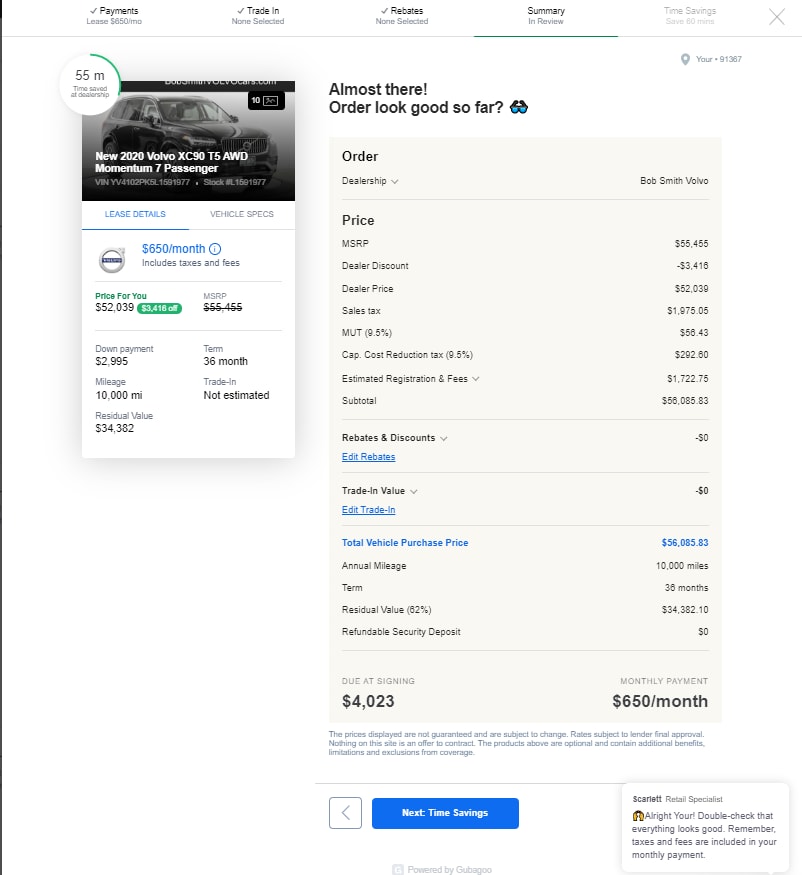The height and width of the screenshot is (875, 802).
Task: Open the Volvo XC90 vehicle photo
Action: click(x=189, y=141)
